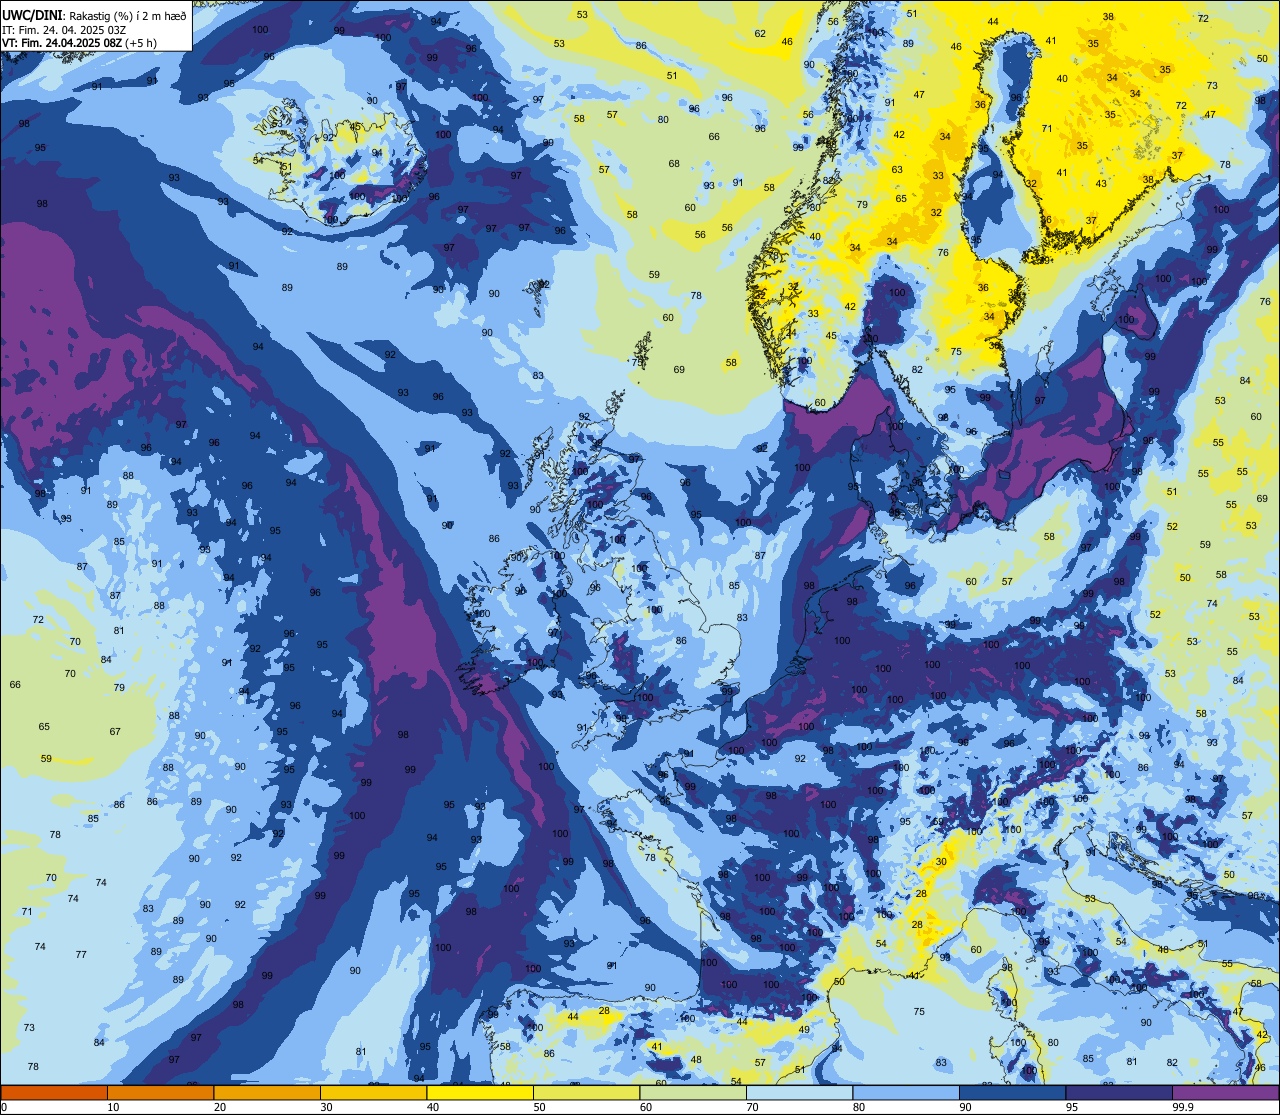1280x1115 pixels.
Task: Select the golden 30–40 legend swatch
Action: (x=374, y=1093)
